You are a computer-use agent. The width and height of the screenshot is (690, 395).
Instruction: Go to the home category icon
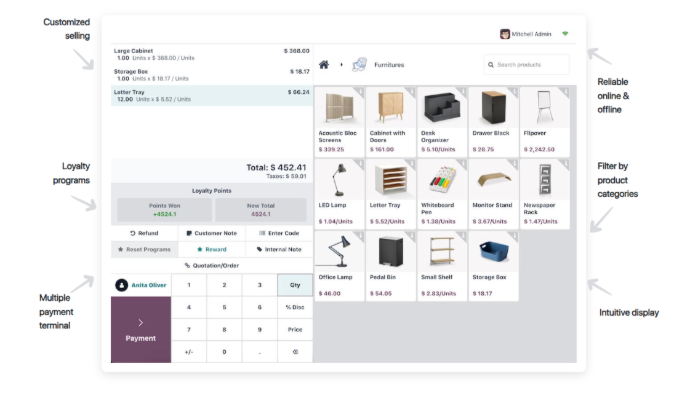click(324, 65)
